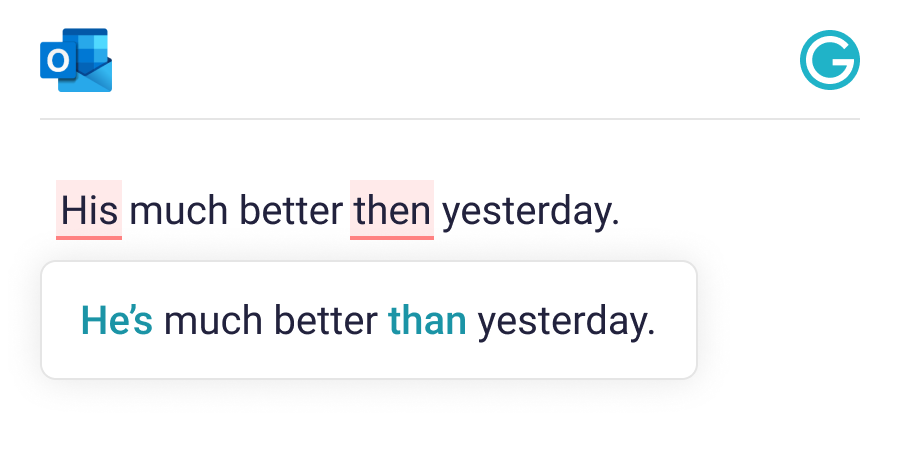
Task: Click the highlighted word "His"
Action: pos(89,211)
